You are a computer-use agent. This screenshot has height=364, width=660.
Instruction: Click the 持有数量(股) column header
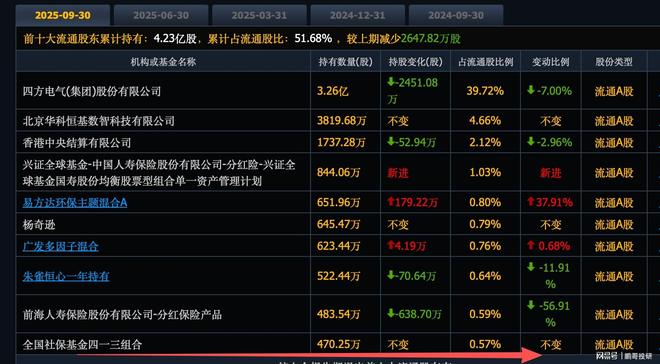[x=346, y=62]
